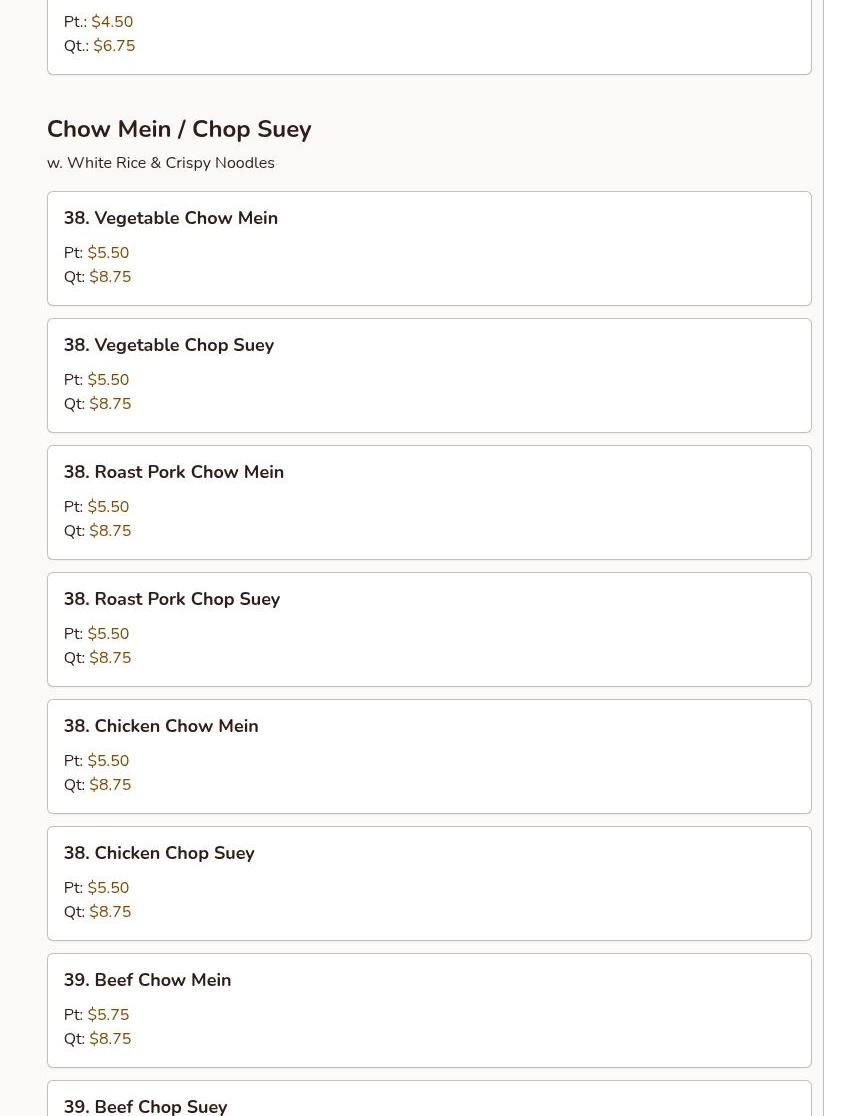
Task: Select the Chicken Chop Suey item
Action: (159, 853)
